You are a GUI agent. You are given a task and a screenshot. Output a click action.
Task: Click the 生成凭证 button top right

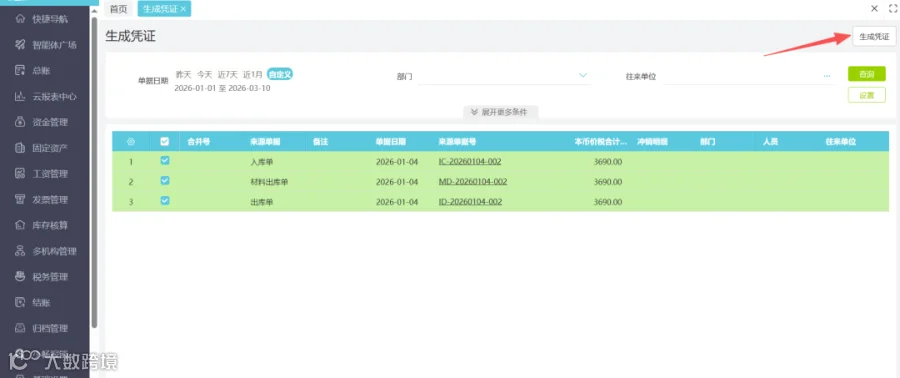click(x=874, y=37)
